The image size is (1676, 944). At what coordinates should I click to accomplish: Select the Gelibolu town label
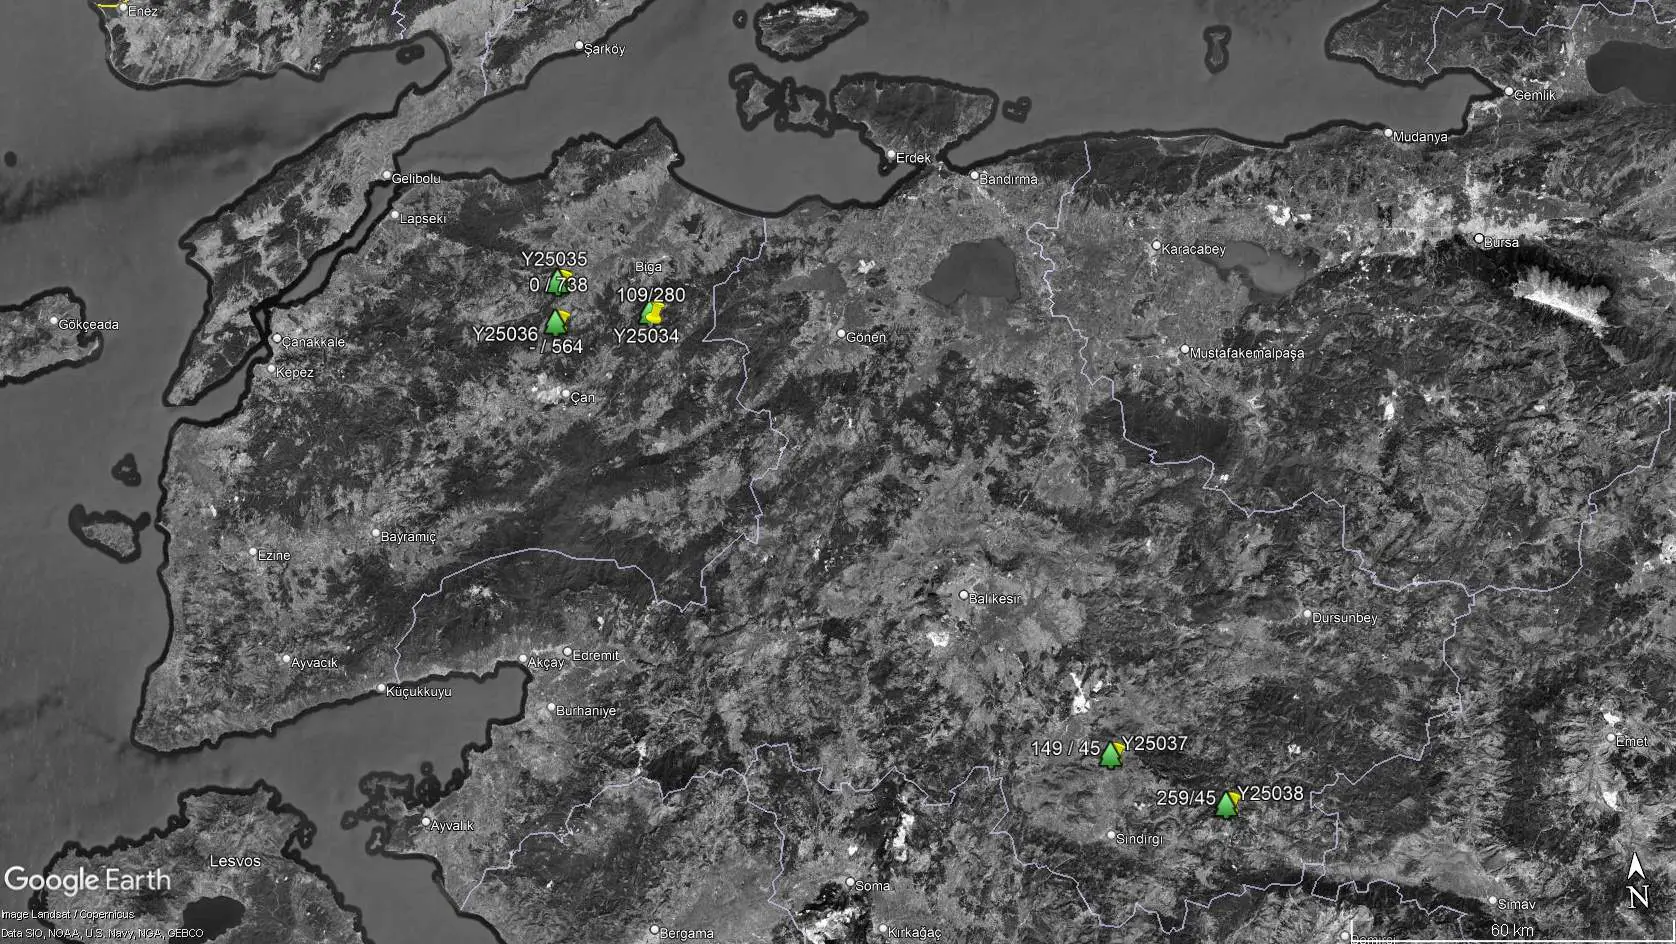click(x=416, y=178)
